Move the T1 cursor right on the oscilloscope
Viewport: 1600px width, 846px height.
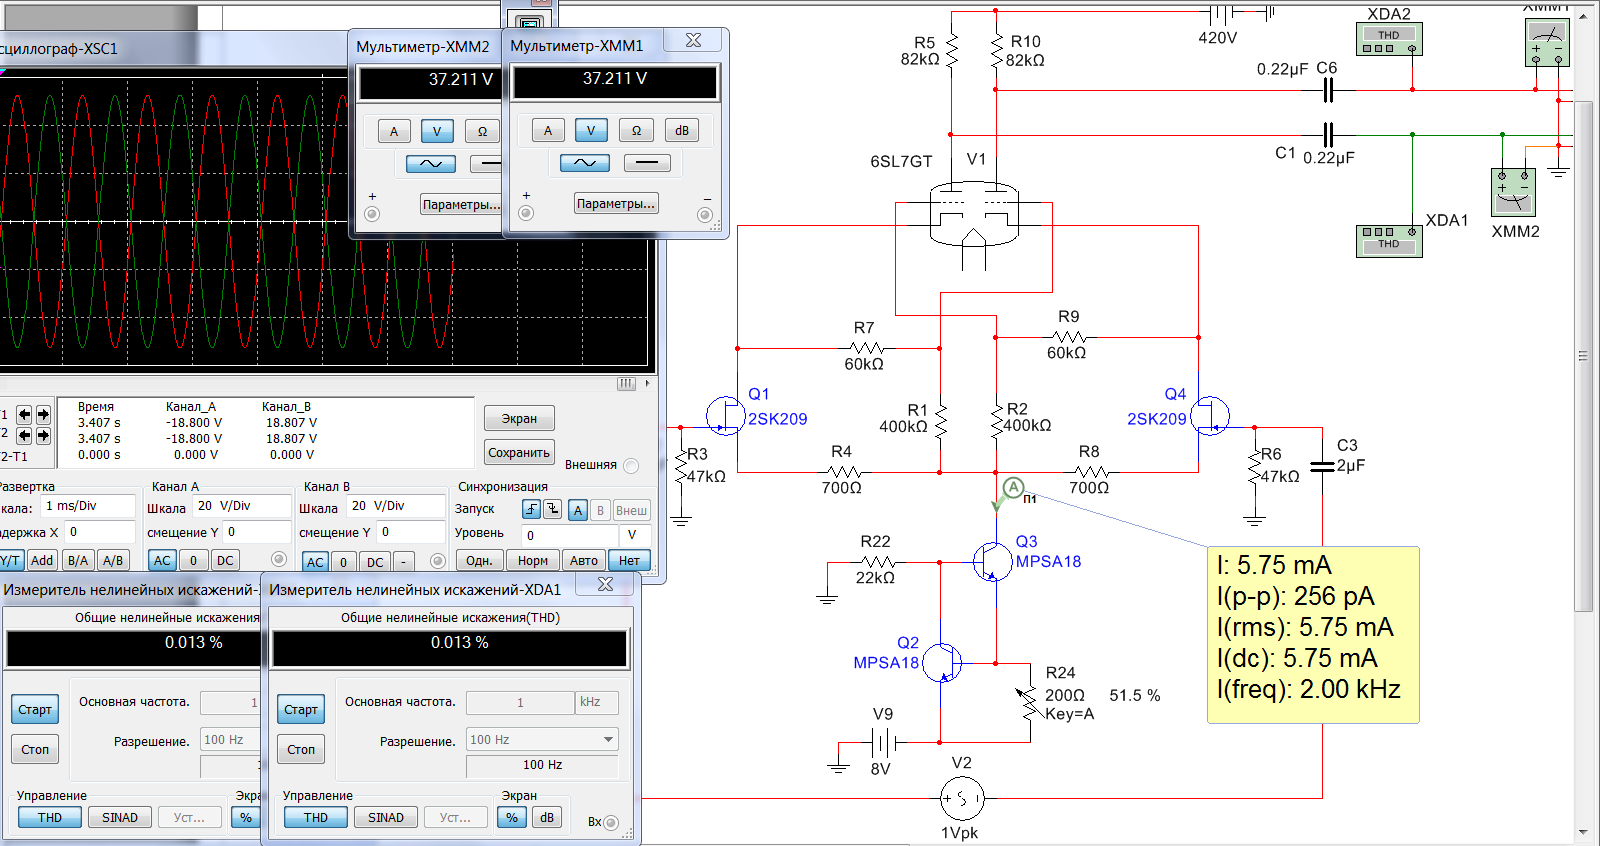coord(43,414)
